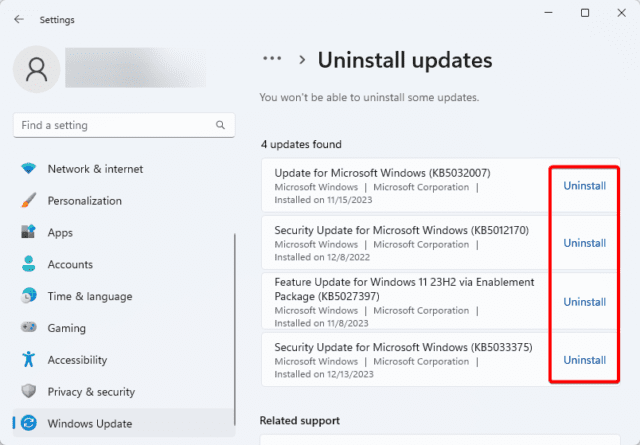Click the Gaming controller icon
This screenshot has width=640, height=445.
point(29,327)
